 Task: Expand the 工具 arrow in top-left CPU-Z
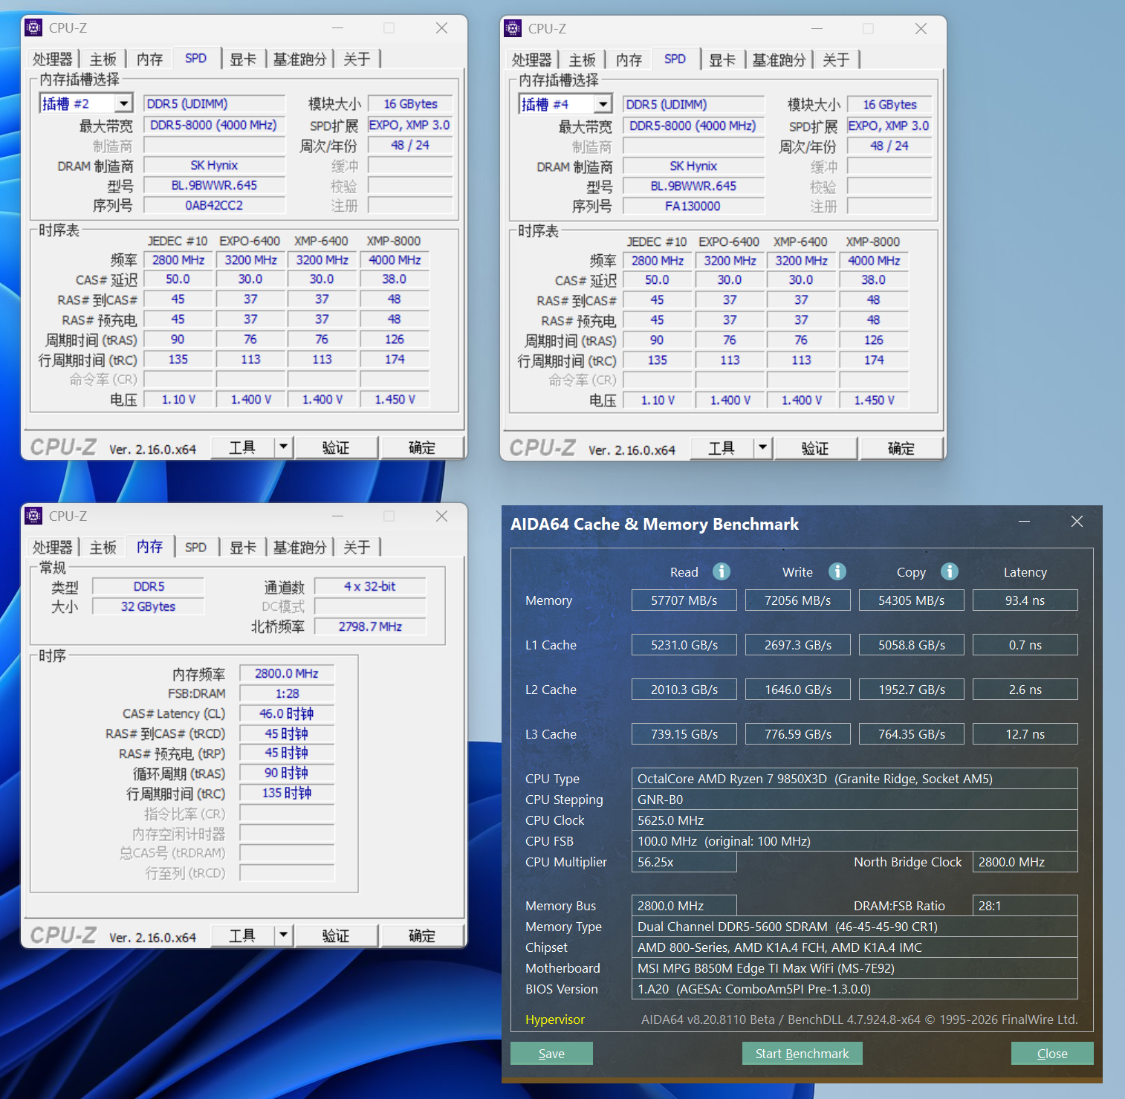(283, 448)
